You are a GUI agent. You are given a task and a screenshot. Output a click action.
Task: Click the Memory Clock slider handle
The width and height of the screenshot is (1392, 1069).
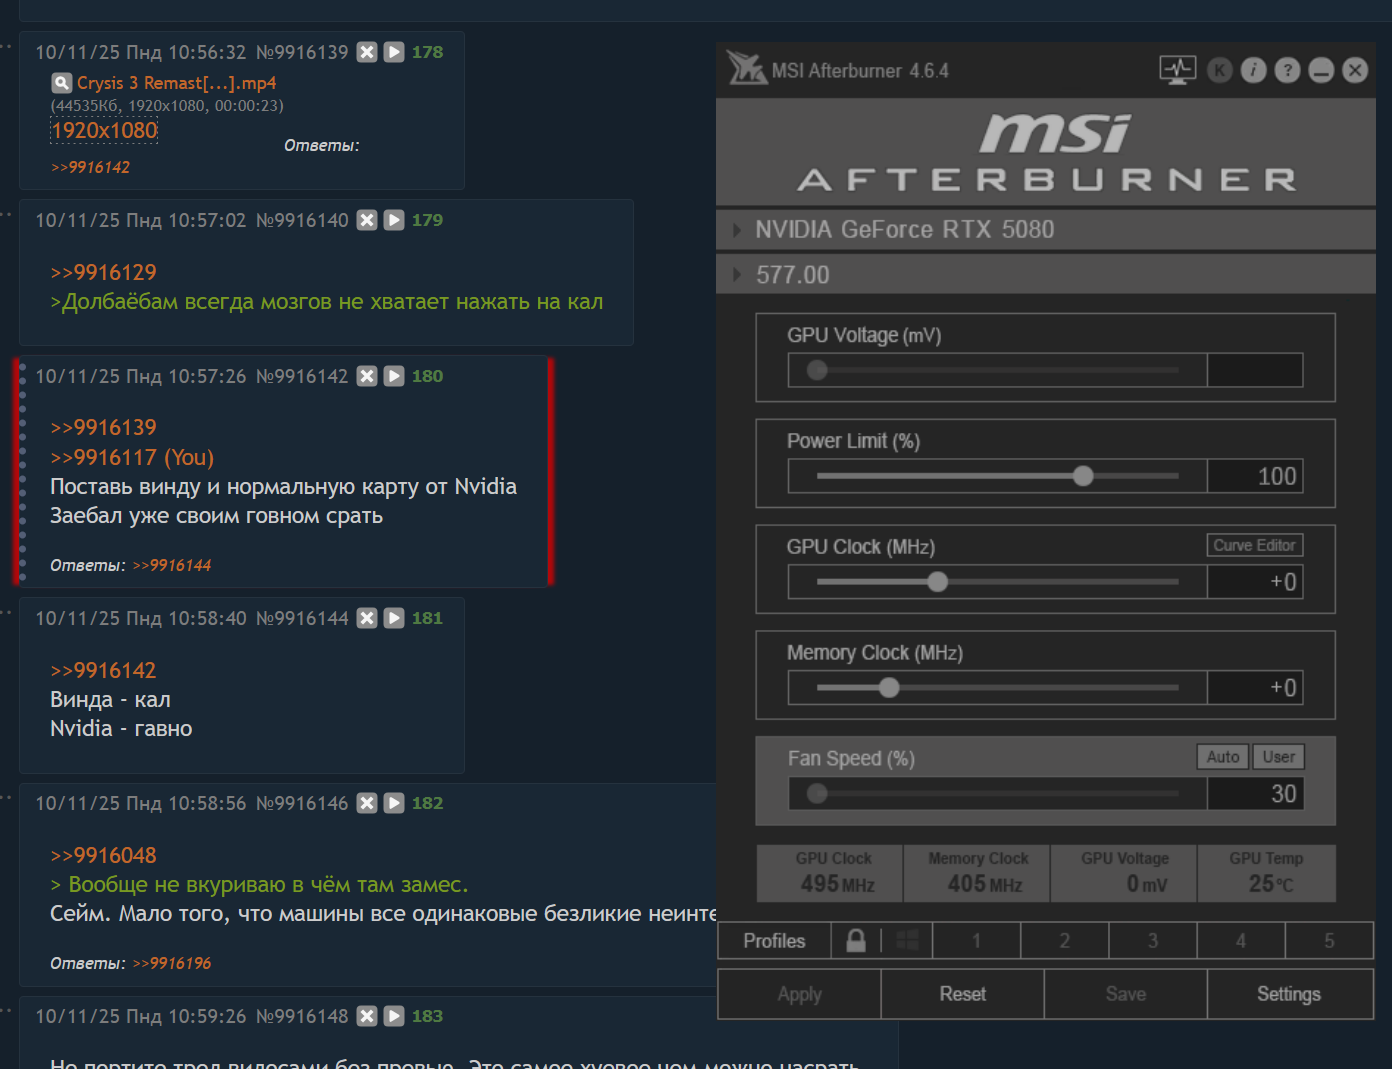[x=889, y=688]
